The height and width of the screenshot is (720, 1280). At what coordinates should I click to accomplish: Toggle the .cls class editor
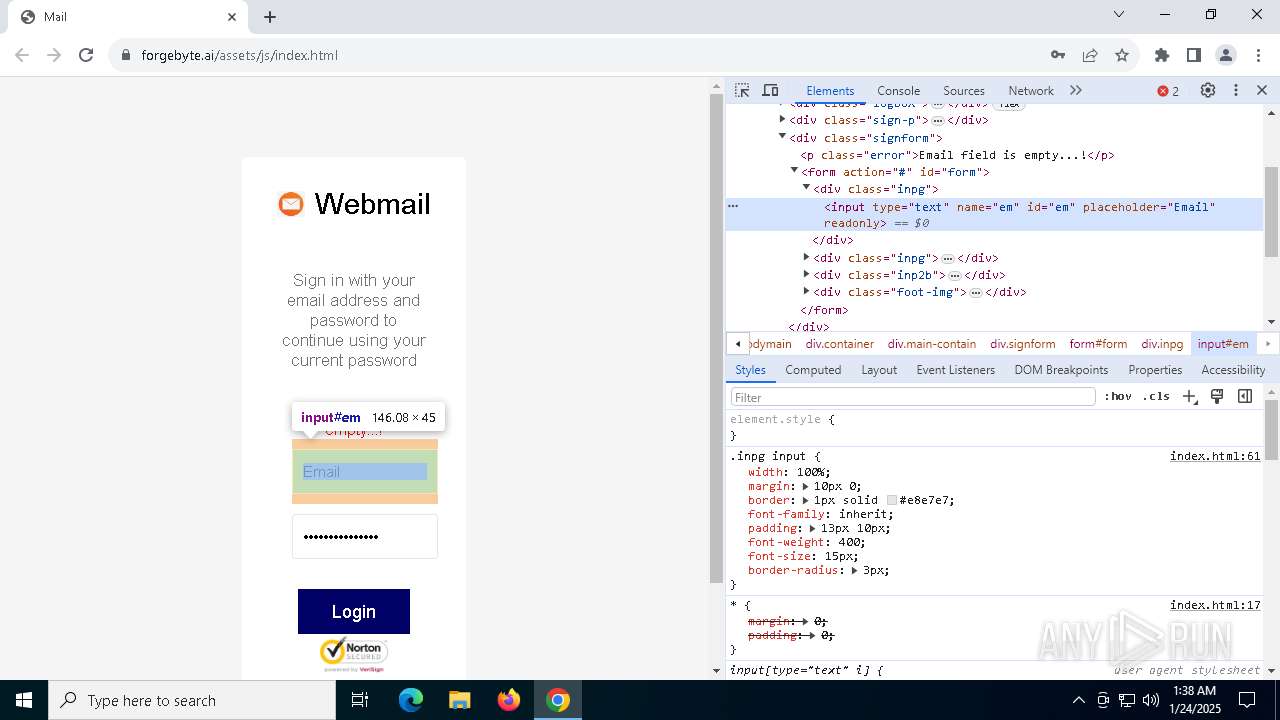point(1156,396)
